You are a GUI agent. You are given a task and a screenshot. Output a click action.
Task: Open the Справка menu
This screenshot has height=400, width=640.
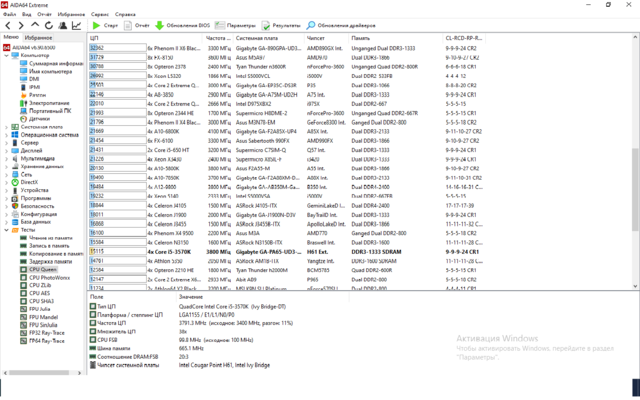125,14
